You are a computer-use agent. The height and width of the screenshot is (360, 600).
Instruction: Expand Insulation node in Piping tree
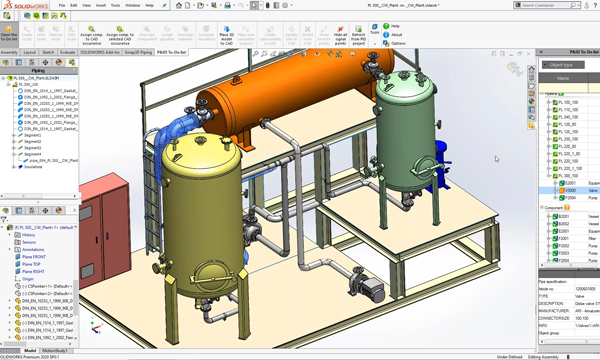click(x=14, y=167)
